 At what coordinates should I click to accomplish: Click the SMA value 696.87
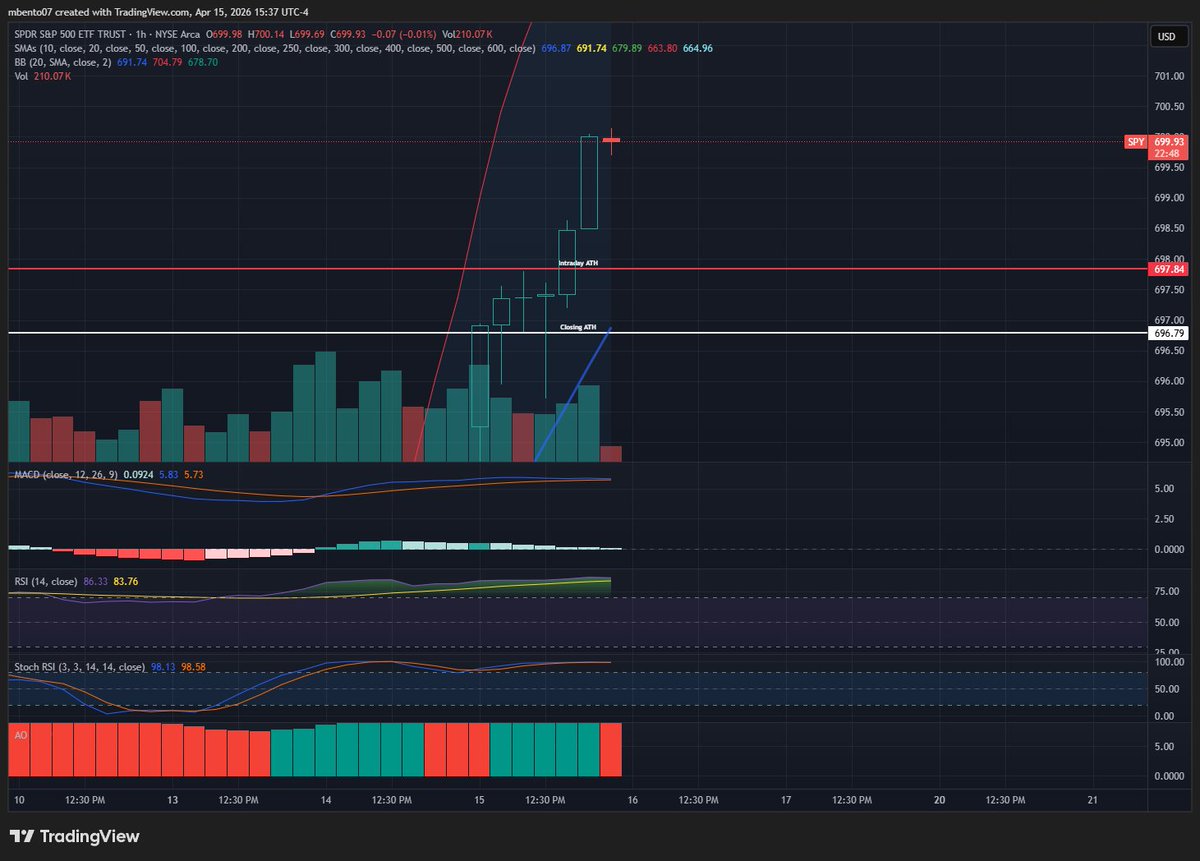[555, 48]
